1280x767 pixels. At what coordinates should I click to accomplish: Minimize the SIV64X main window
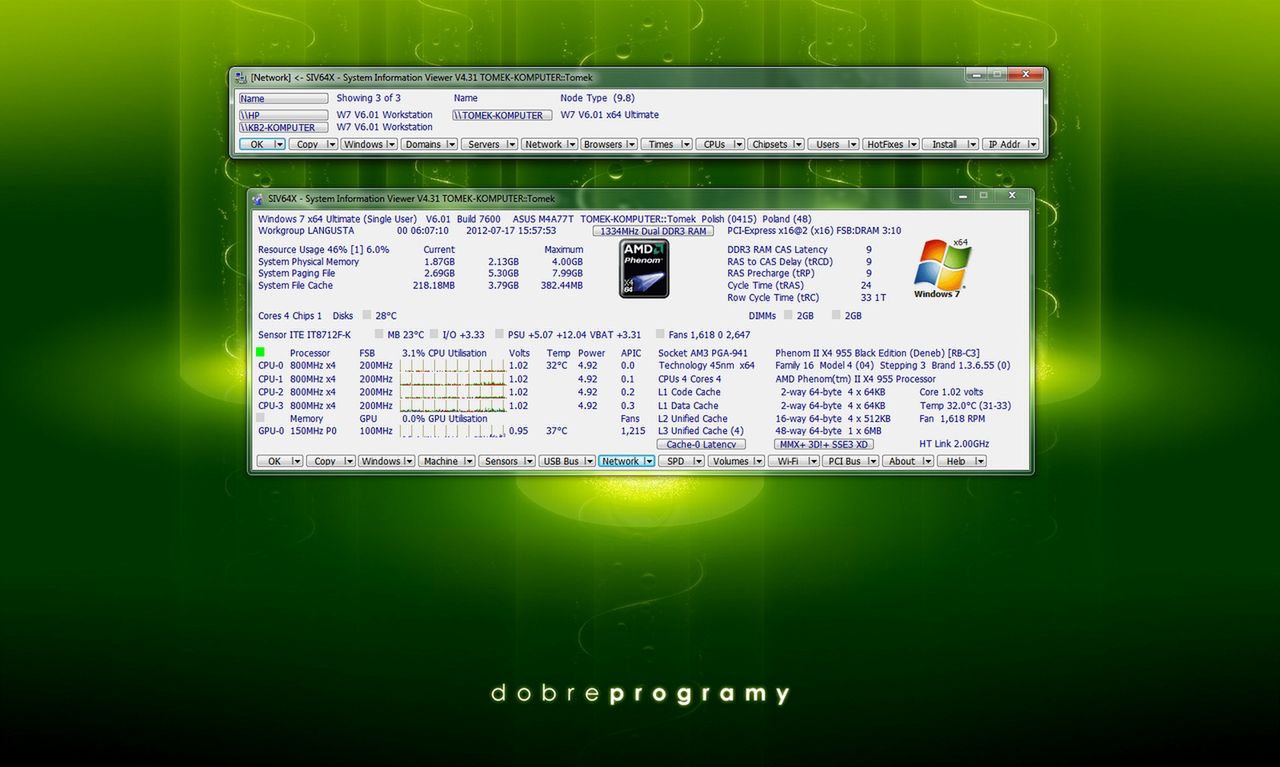pyautogui.click(x=962, y=195)
